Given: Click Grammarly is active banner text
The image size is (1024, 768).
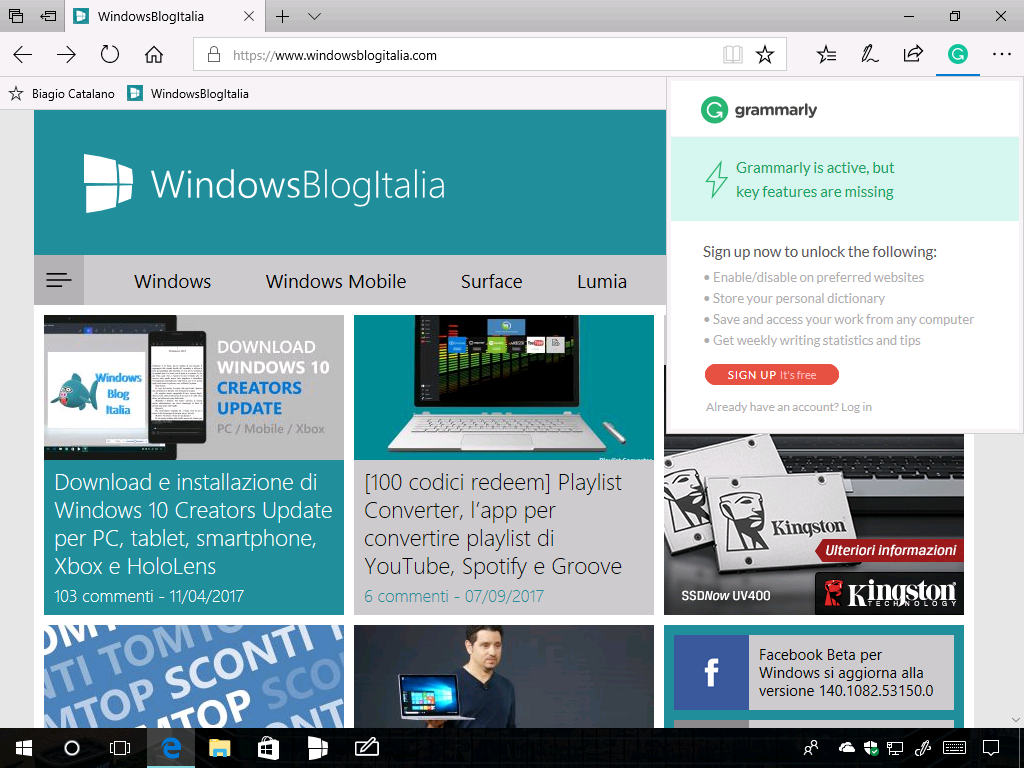Looking at the screenshot, I should click(x=815, y=180).
